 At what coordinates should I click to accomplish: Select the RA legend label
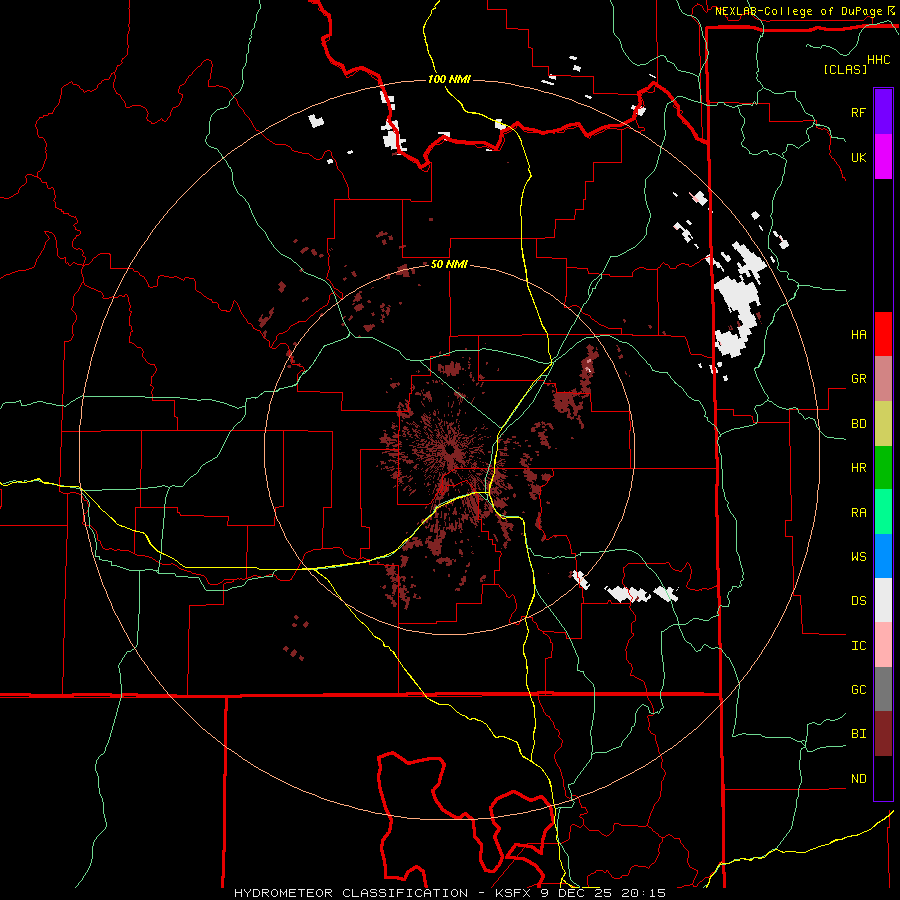(858, 512)
